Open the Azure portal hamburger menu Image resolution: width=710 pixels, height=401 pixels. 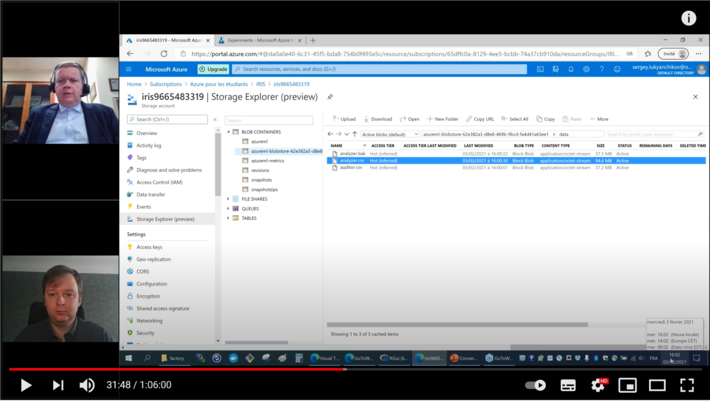(129, 69)
